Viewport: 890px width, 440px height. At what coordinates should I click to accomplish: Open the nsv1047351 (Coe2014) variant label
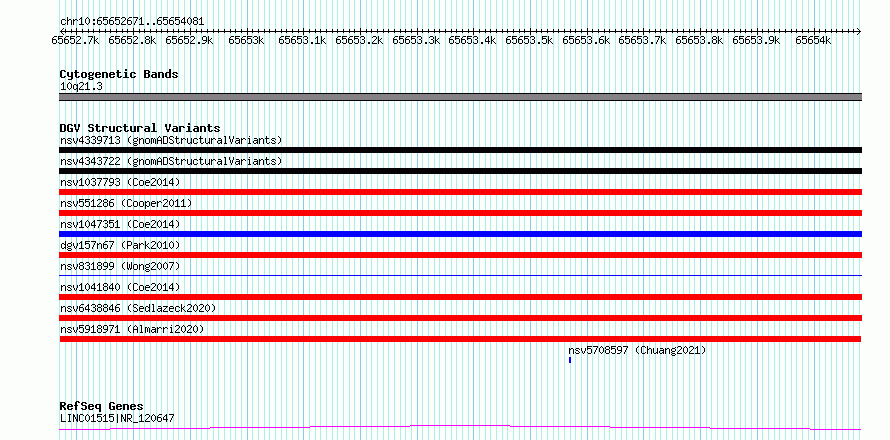pyautogui.click(x=120, y=224)
